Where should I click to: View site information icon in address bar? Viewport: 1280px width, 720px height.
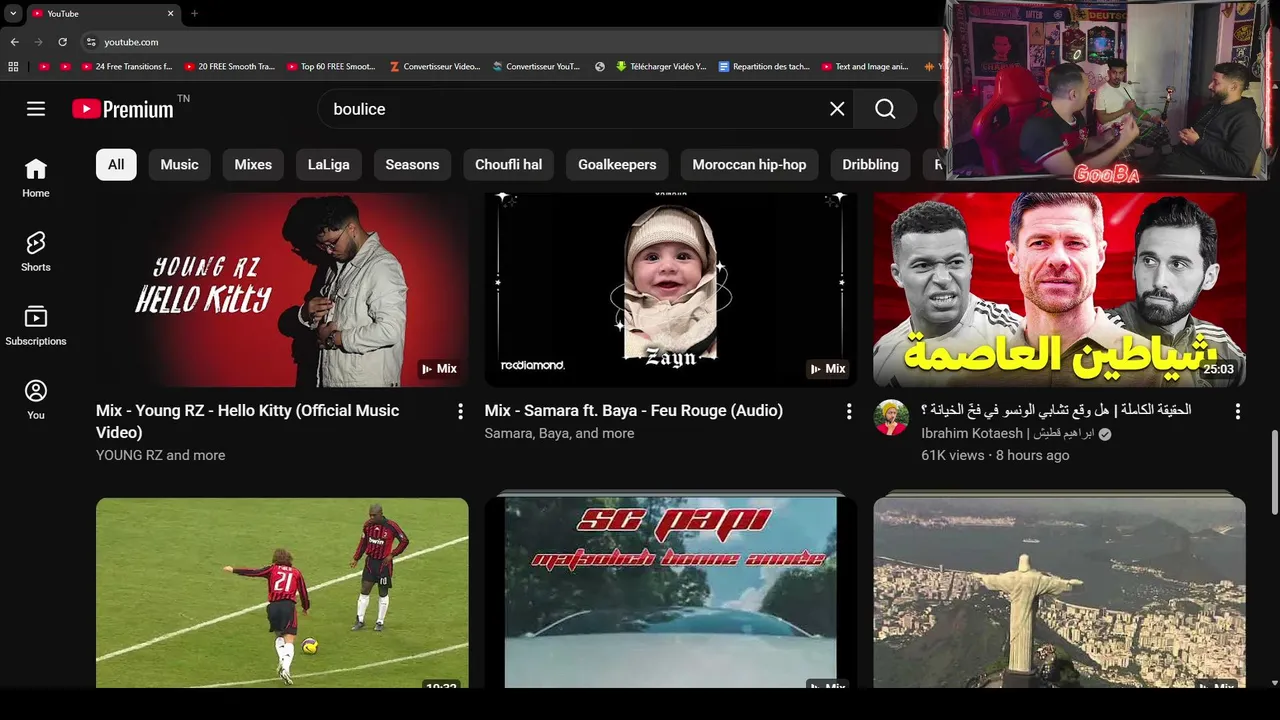tap(91, 42)
